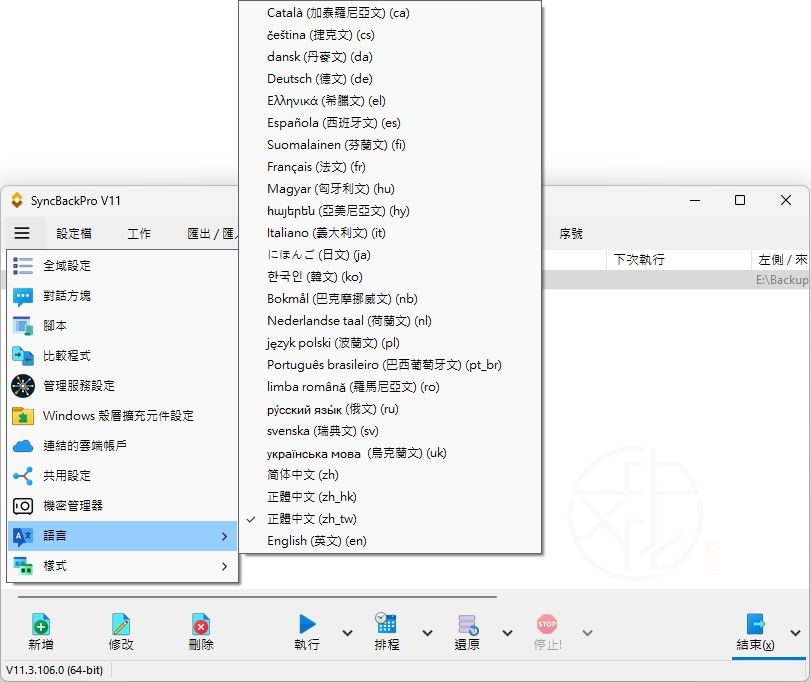Screen dimensions: 811x682
Task: Click the 下次執行 column header
Action: (x=638, y=259)
